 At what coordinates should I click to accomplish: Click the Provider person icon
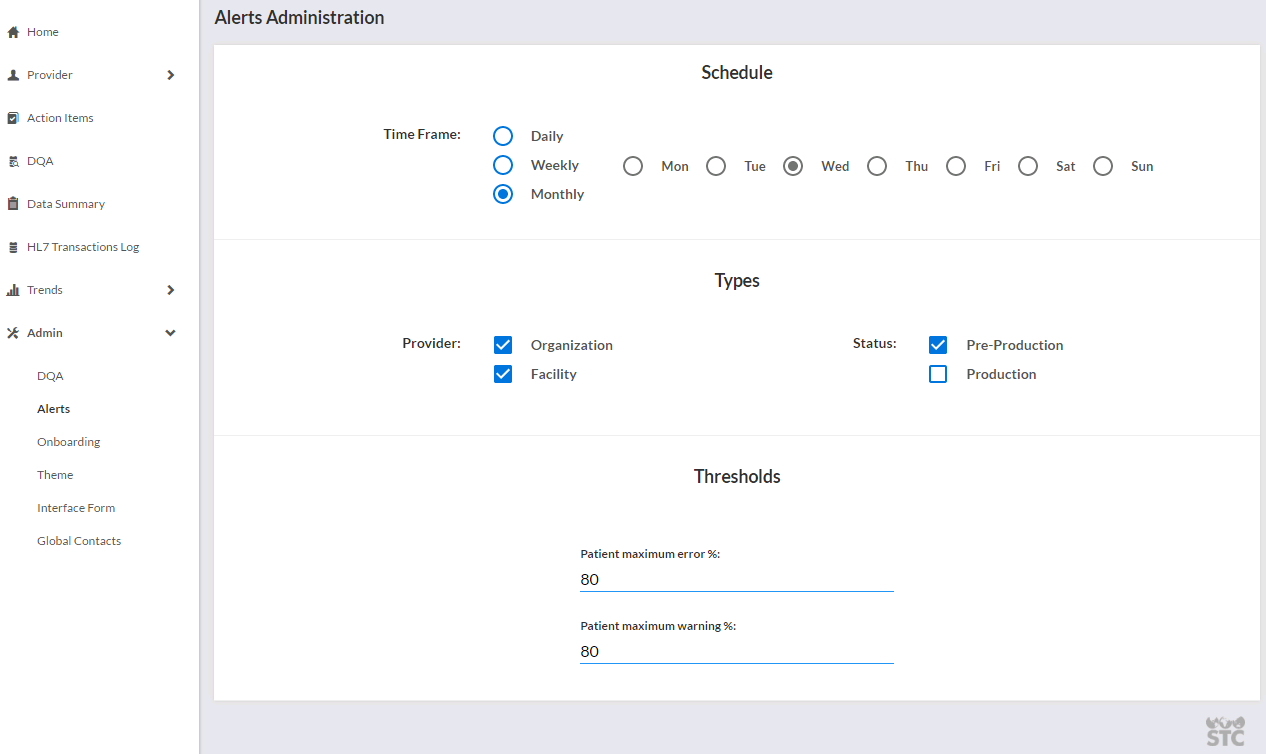pos(13,75)
